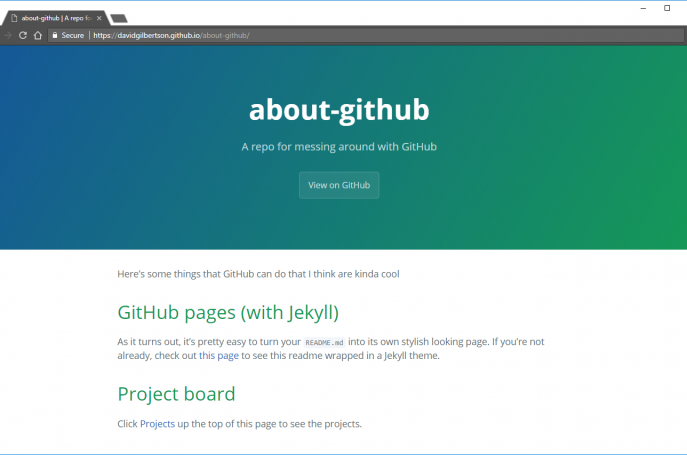The image size is (687, 455).
Task: Click the address bar URL
Action: coord(171,36)
